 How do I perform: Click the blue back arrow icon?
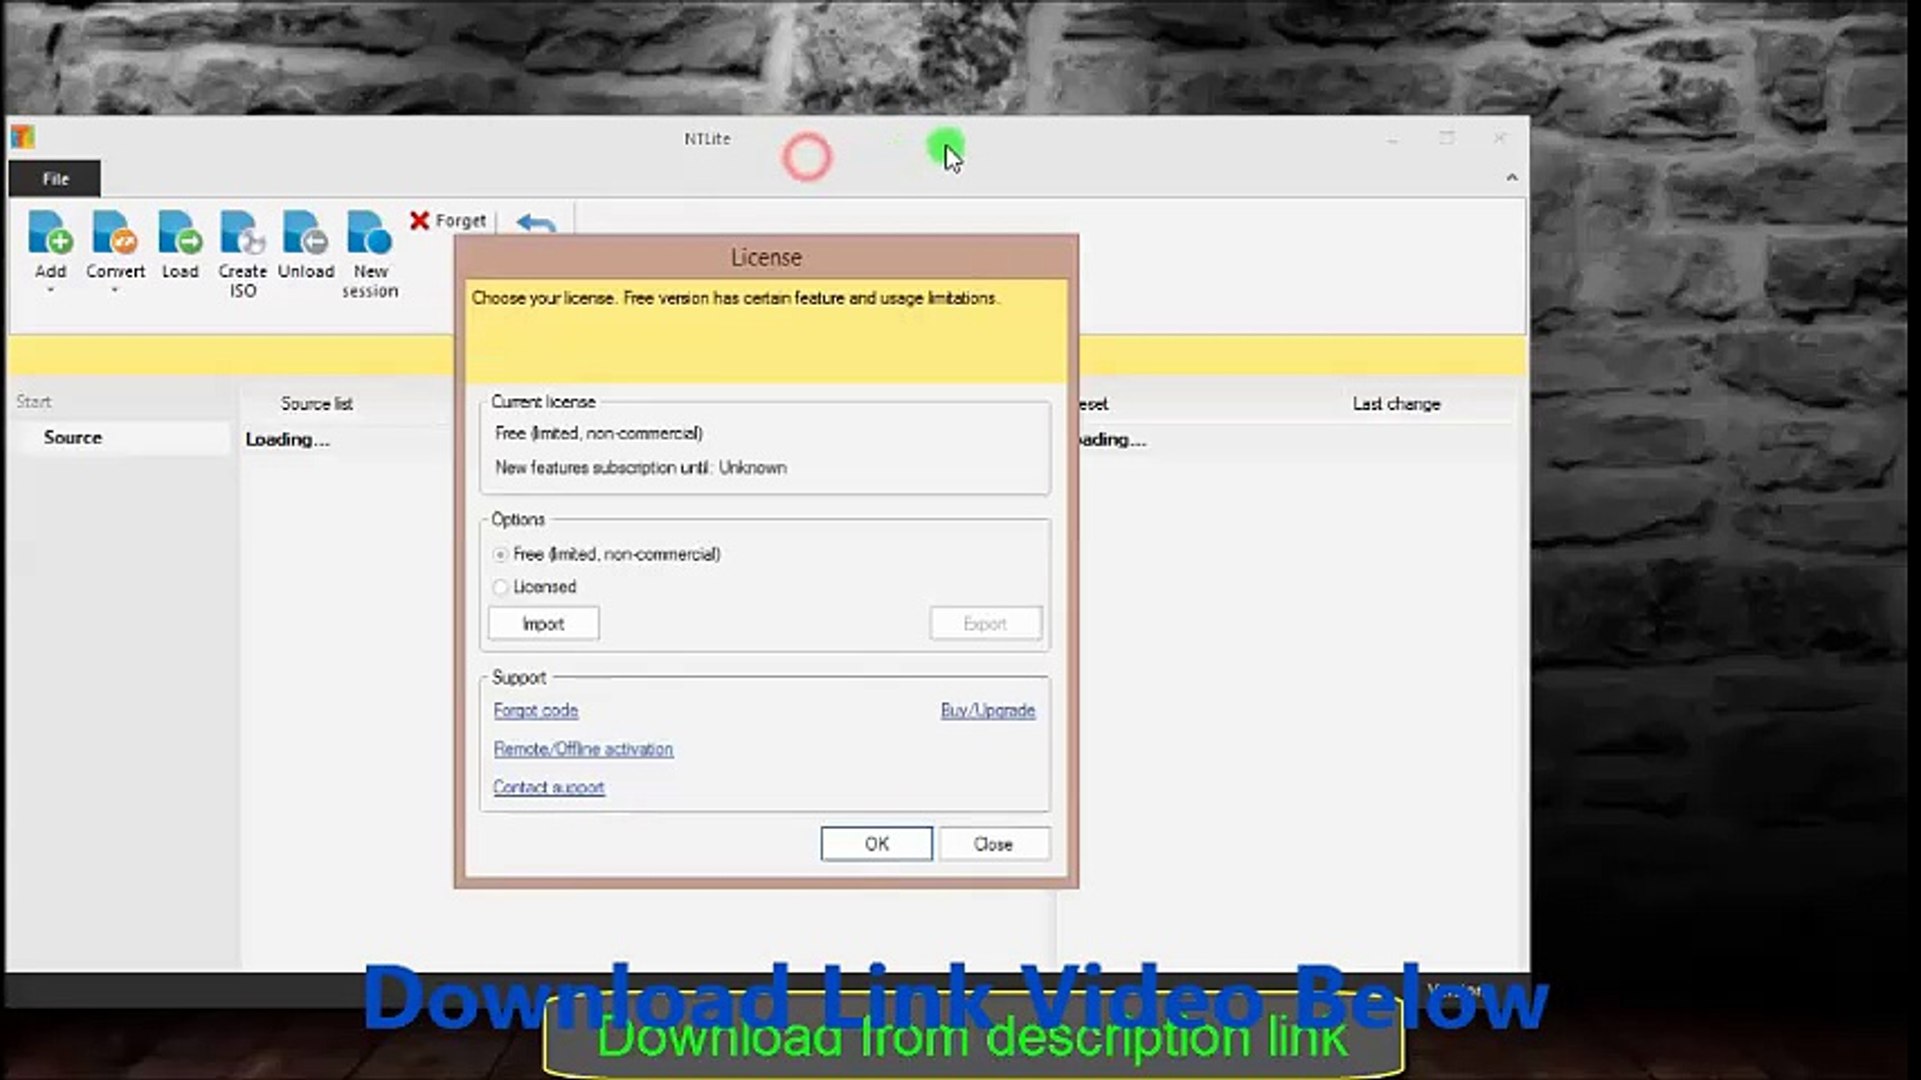(536, 224)
